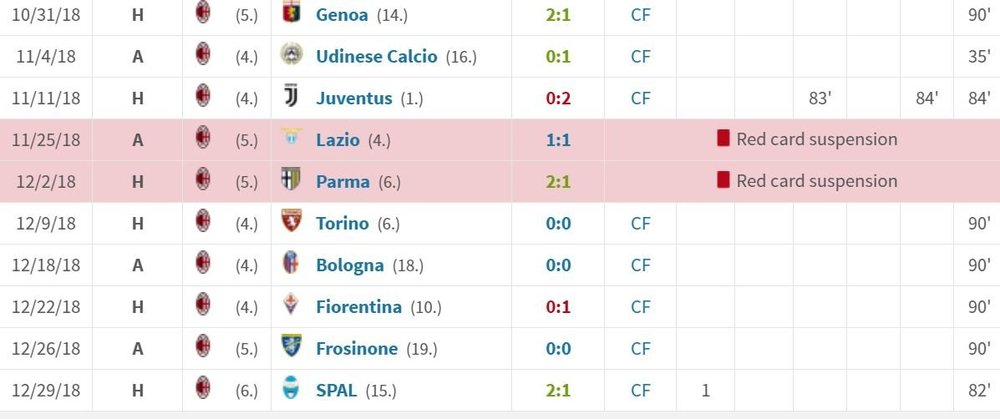The image size is (1000, 419).
Task: Click the Bologna crest icon
Action: point(291,263)
